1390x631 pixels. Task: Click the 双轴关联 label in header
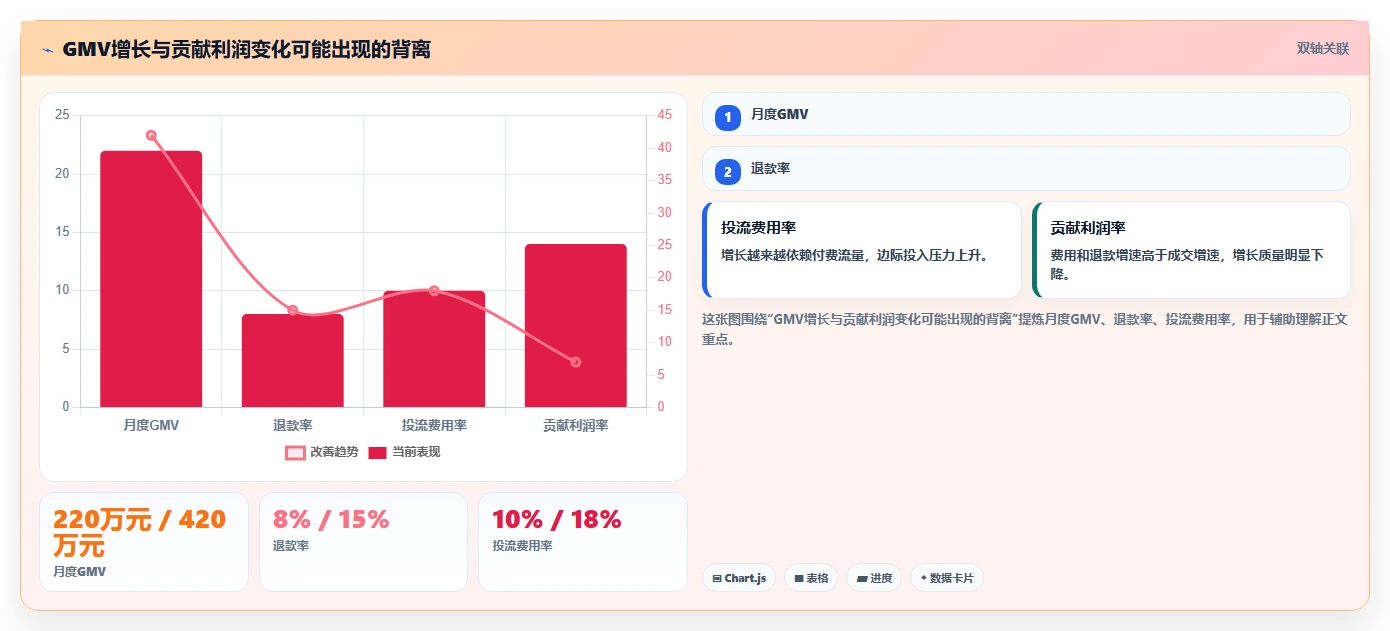point(1323,49)
